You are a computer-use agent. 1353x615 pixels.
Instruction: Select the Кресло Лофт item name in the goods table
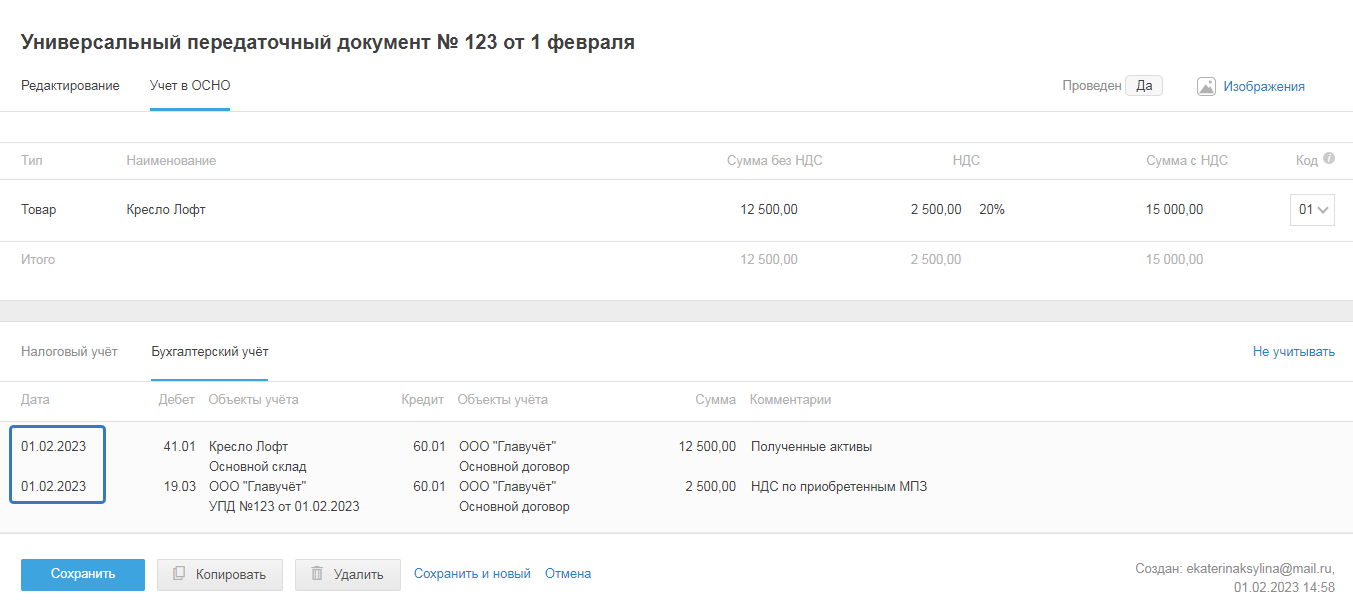click(166, 210)
